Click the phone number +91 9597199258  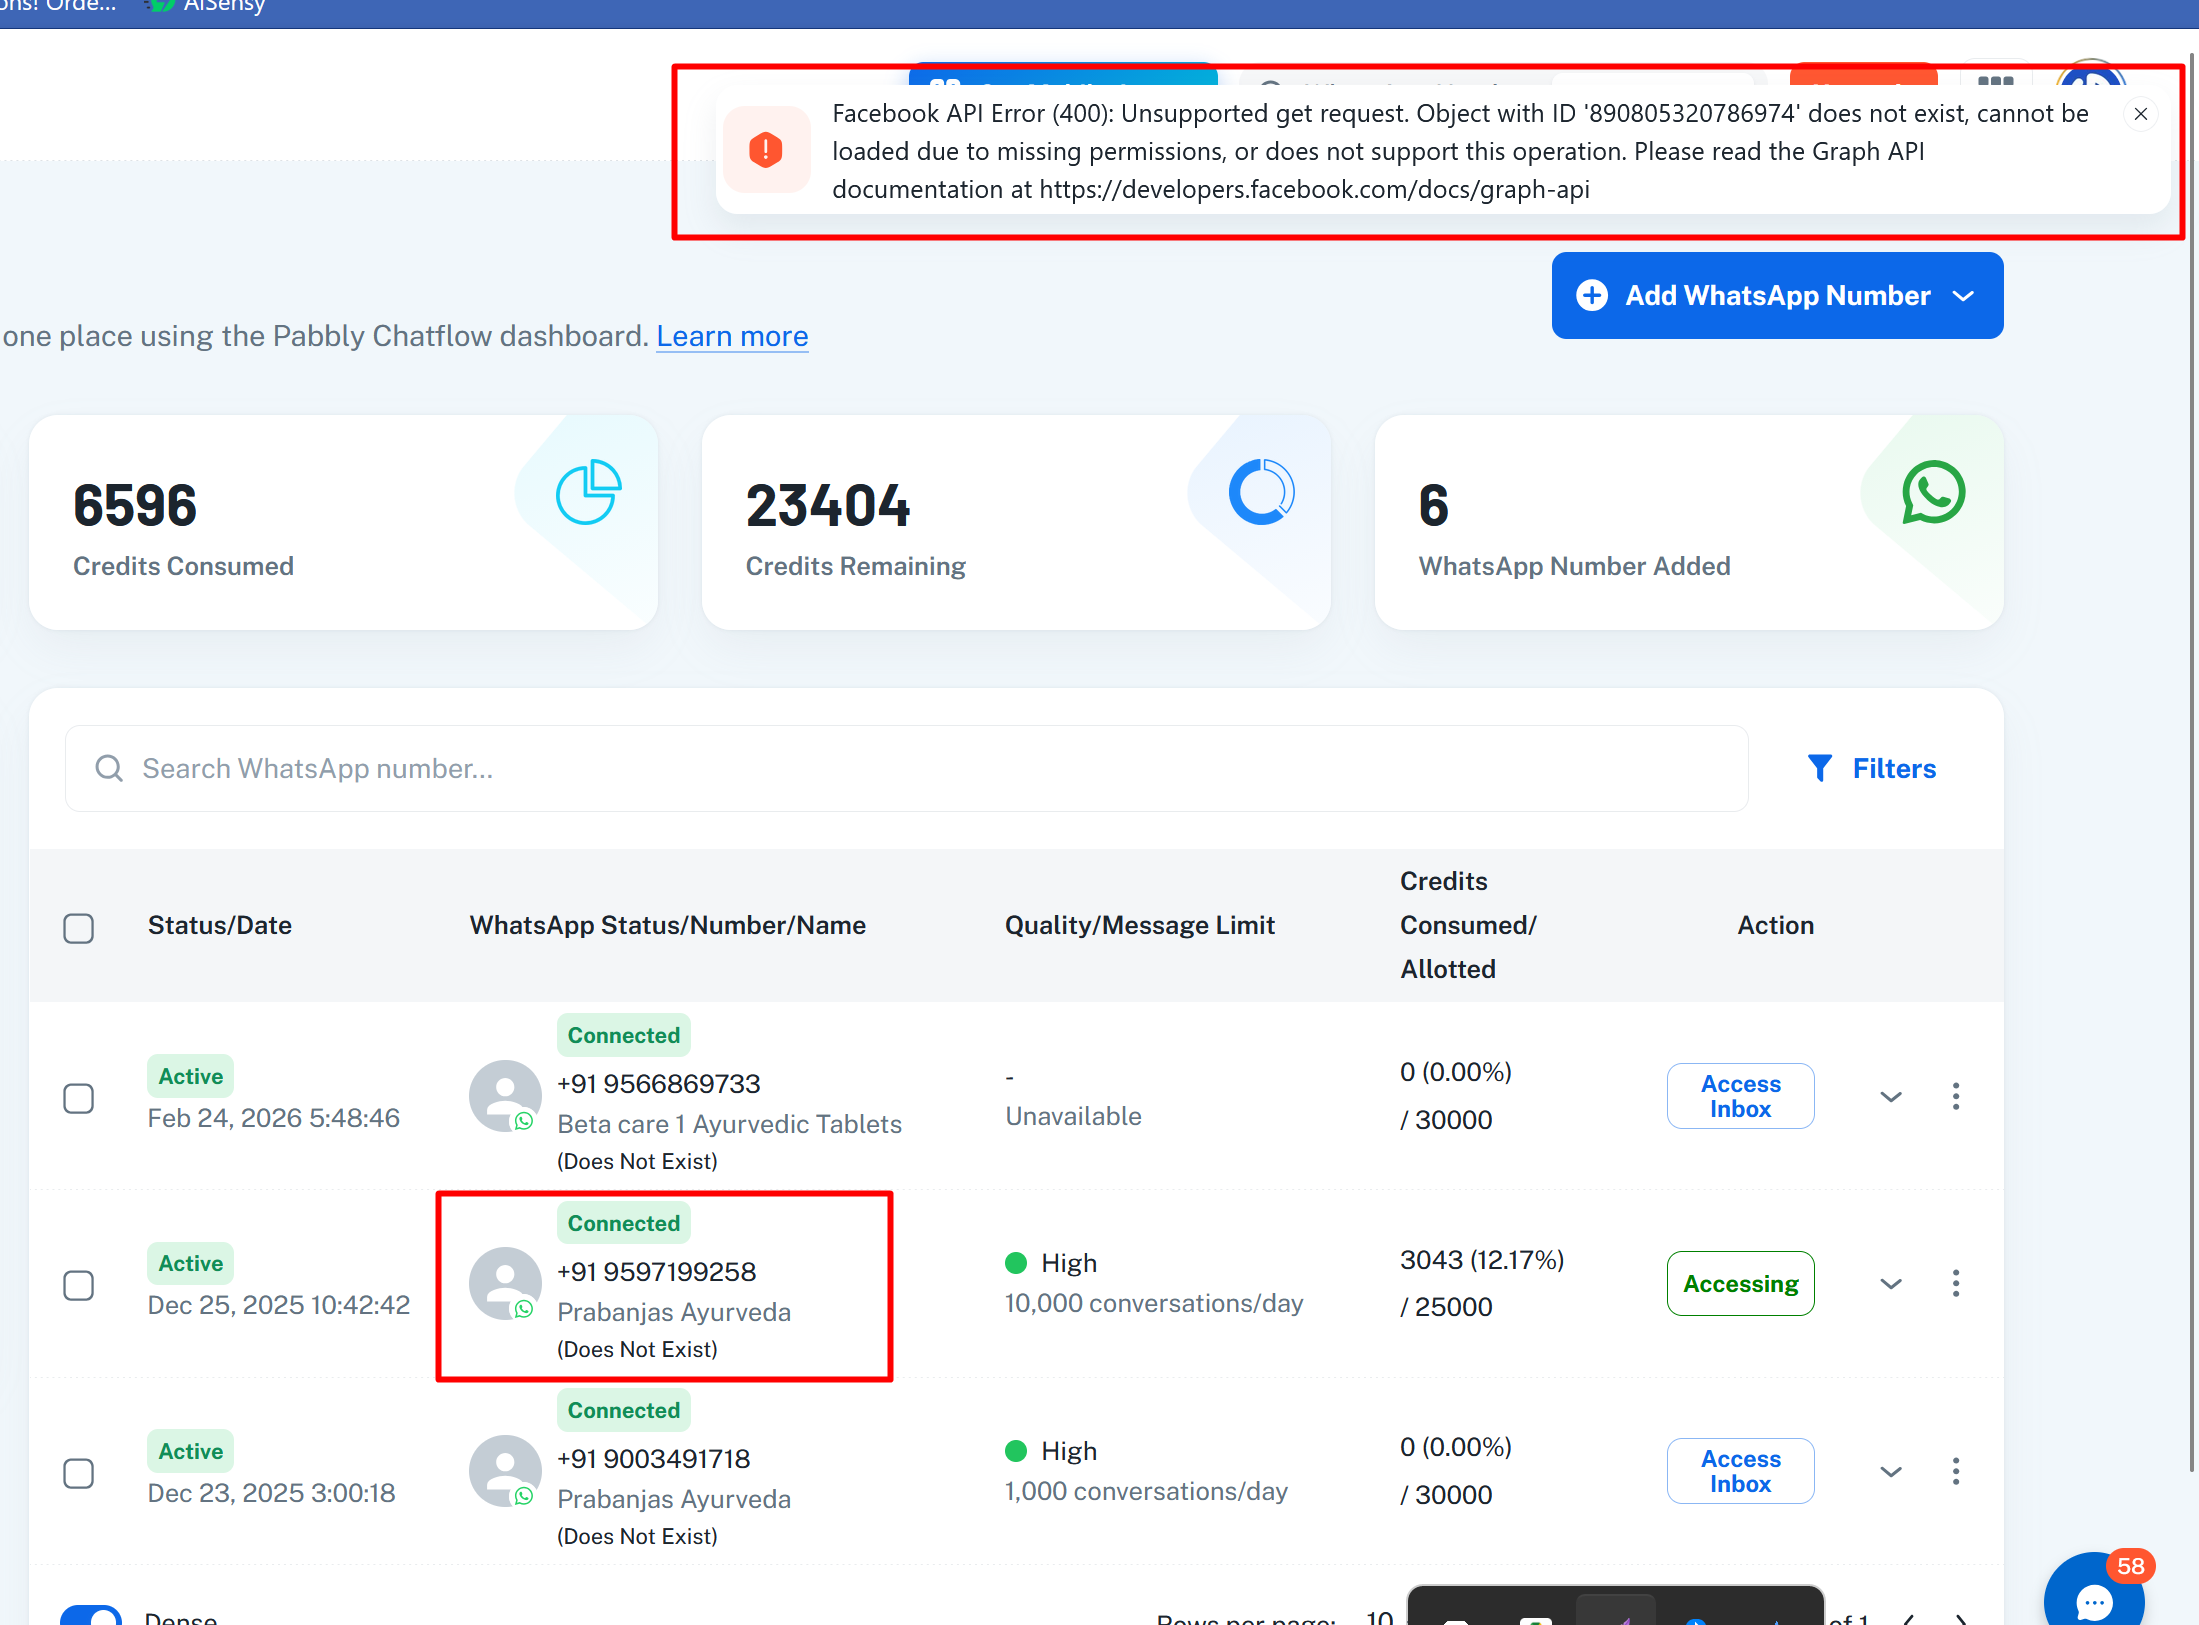(657, 1272)
